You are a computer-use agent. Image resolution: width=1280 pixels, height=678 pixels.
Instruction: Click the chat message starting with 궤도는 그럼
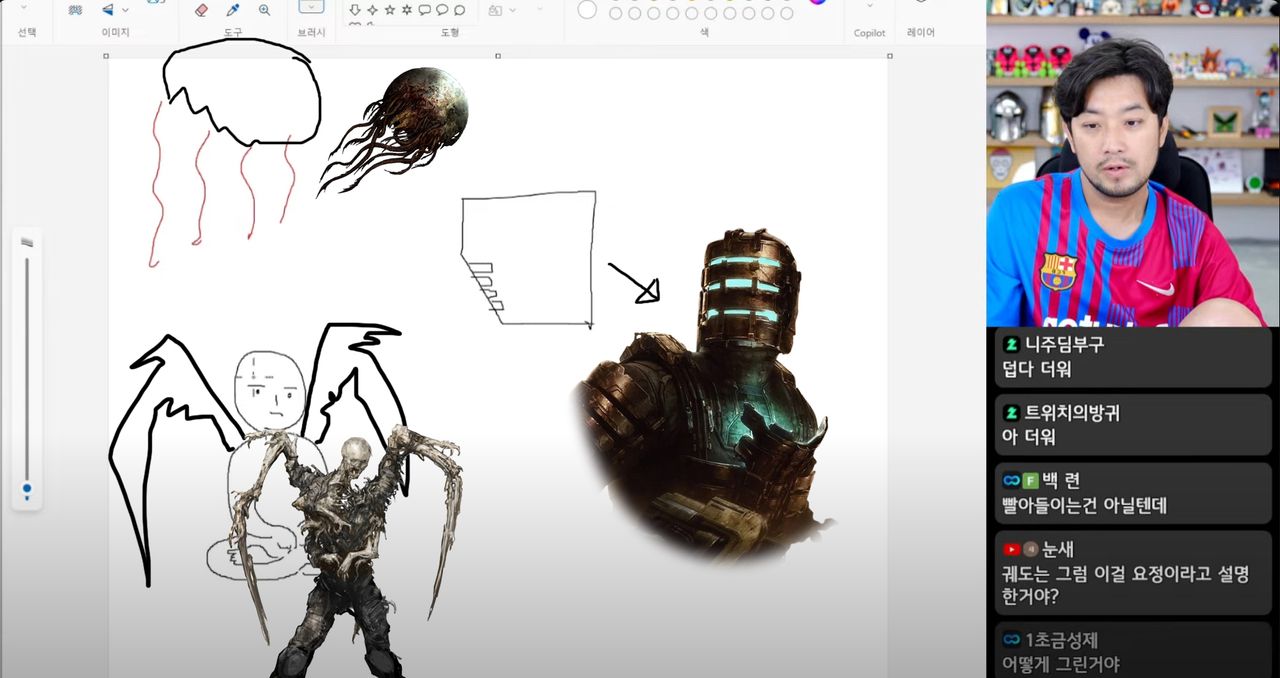pos(1125,587)
